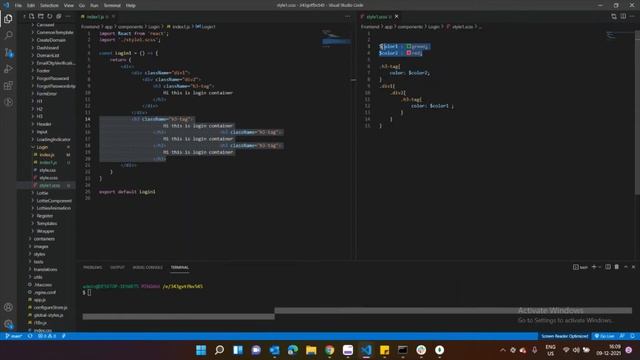Open File Explorer from the taskbar
Viewport: 640px width, 360px height.
[311, 350]
